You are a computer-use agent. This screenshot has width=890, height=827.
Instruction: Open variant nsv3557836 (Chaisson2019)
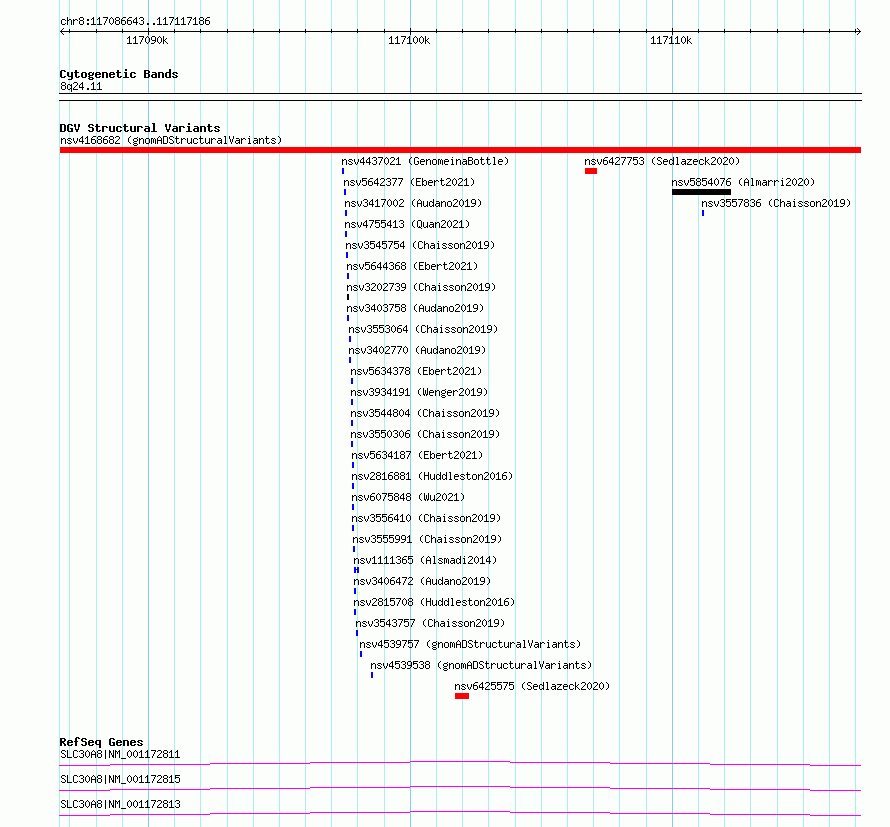[776, 203]
